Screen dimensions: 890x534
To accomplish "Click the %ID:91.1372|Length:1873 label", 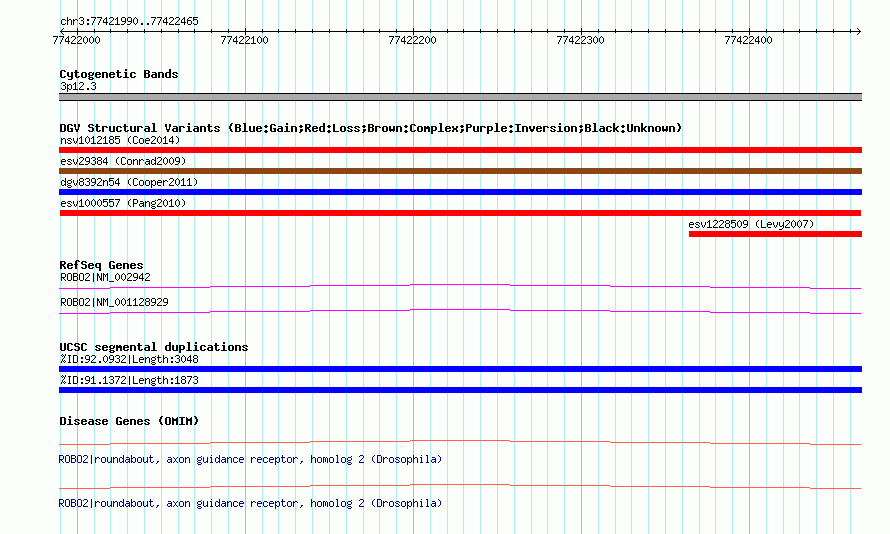I will pyautogui.click(x=129, y=380).
